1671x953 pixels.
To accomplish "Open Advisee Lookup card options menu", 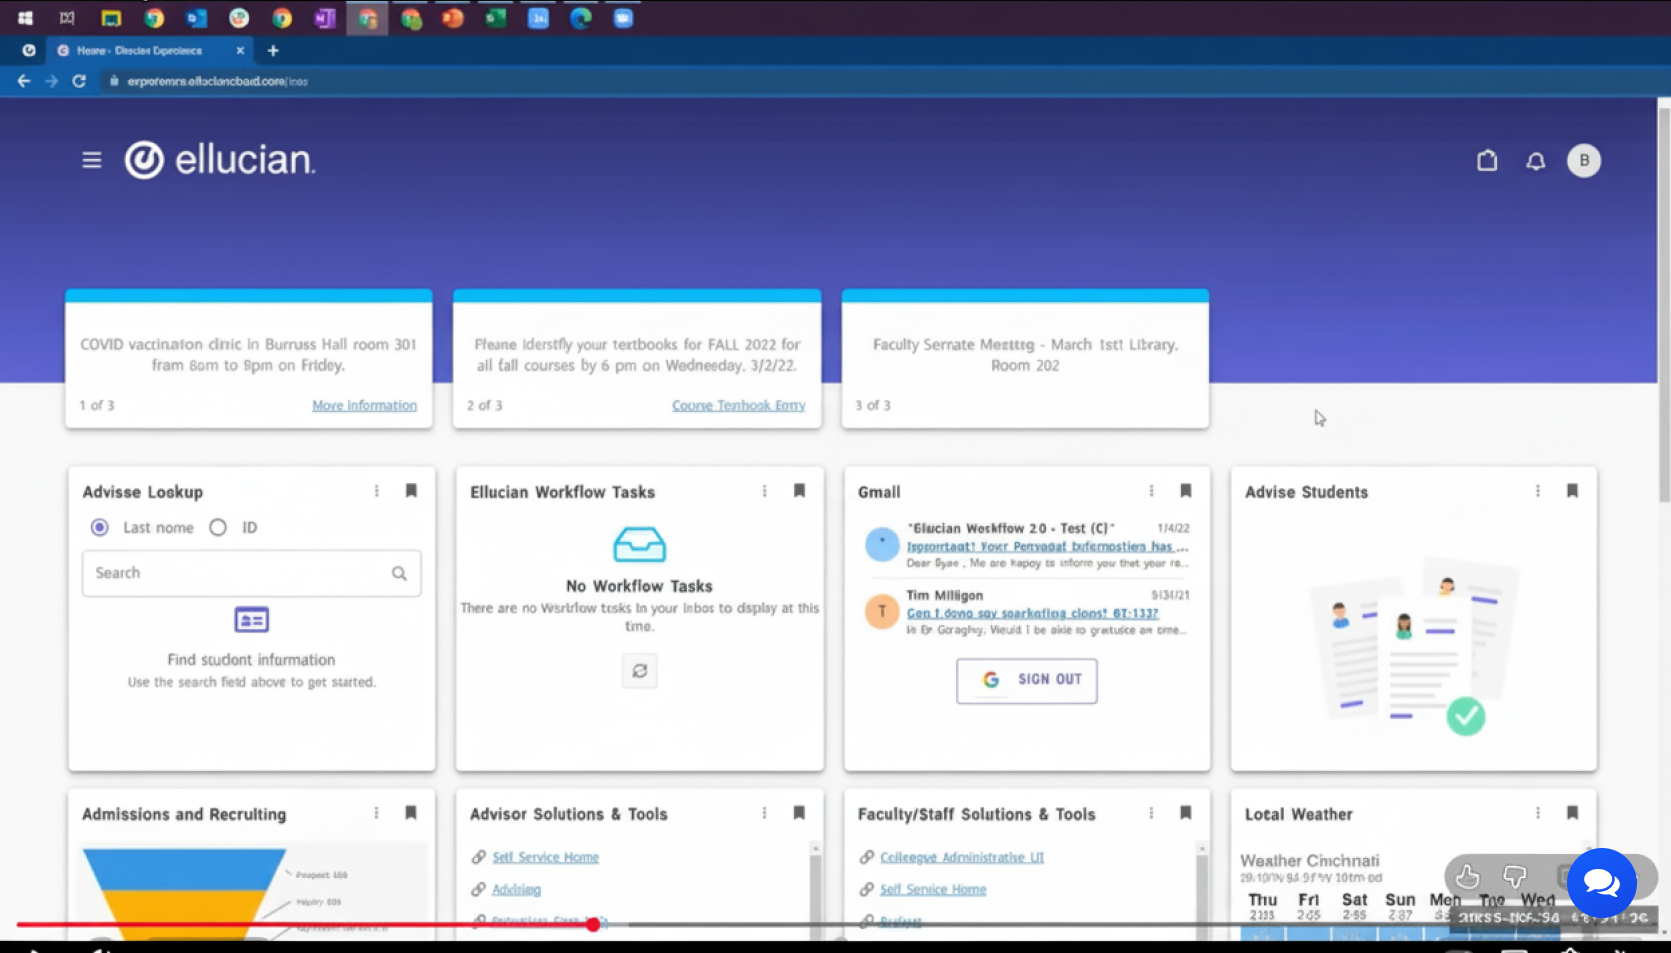I will [377, 491].
